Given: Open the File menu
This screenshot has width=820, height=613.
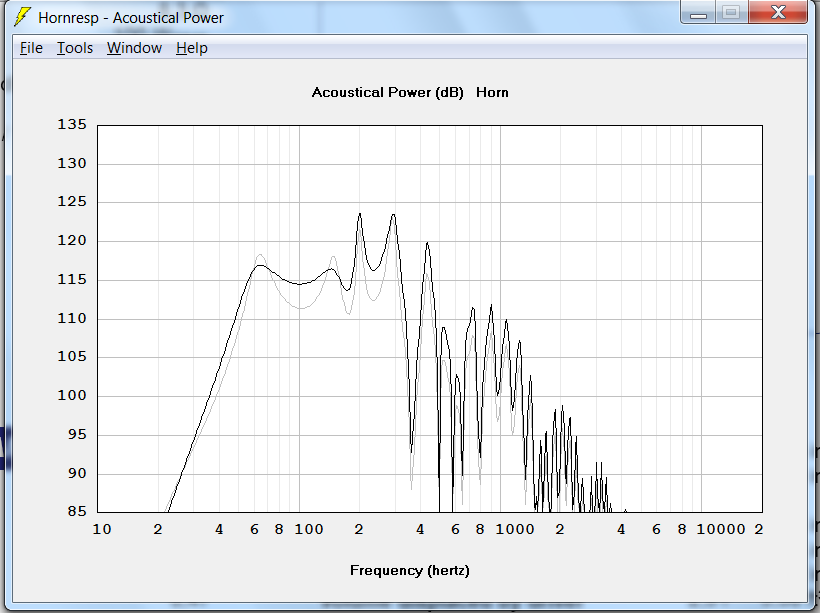Looking at the screenshot, I should coord(31,48).
